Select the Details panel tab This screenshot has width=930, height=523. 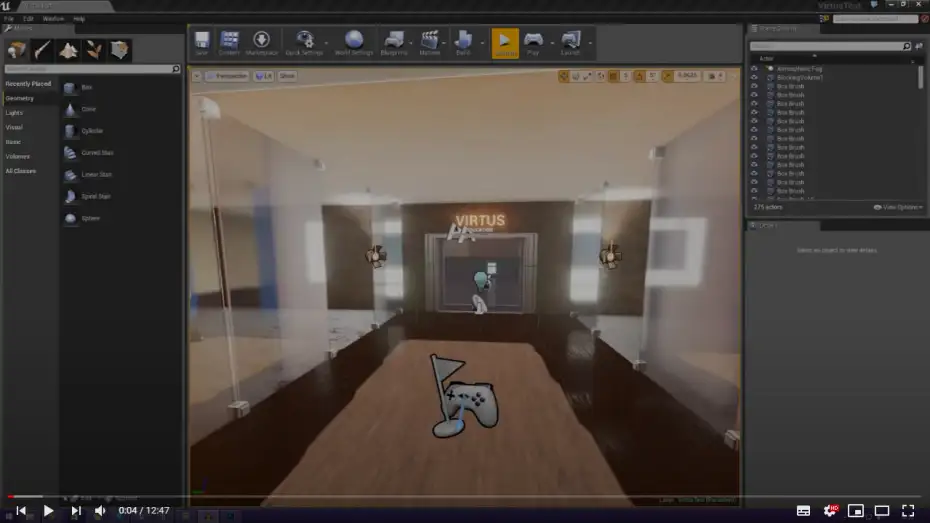pyautogui.click(x=783, y=226)
